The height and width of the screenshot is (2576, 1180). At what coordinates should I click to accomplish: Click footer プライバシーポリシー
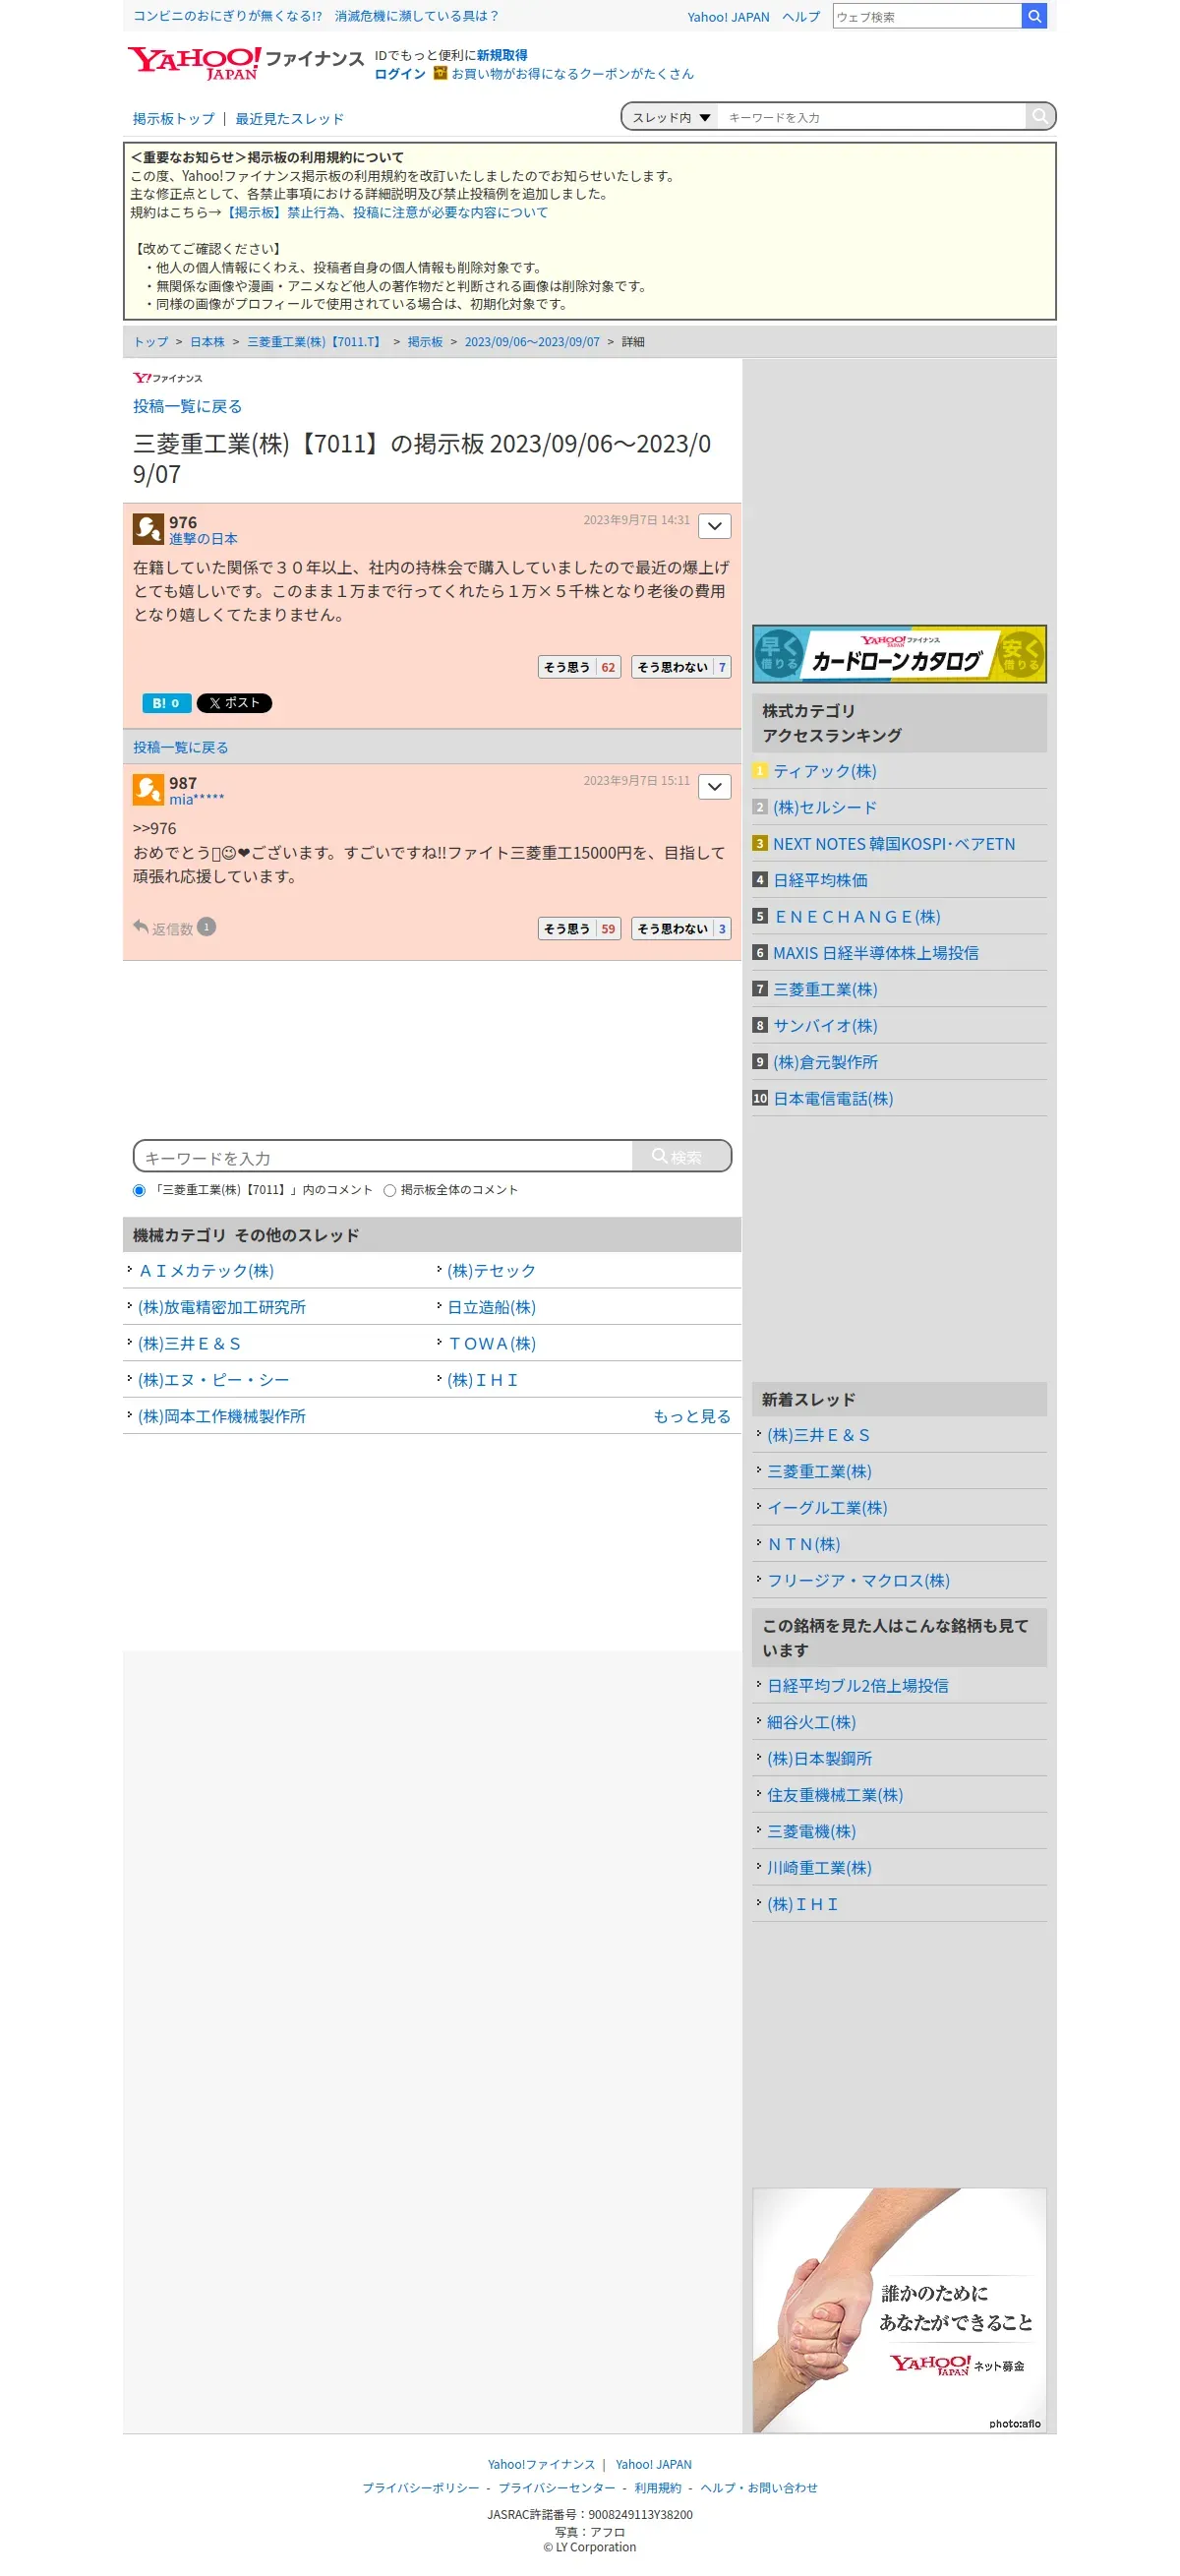click(421, 2488)
